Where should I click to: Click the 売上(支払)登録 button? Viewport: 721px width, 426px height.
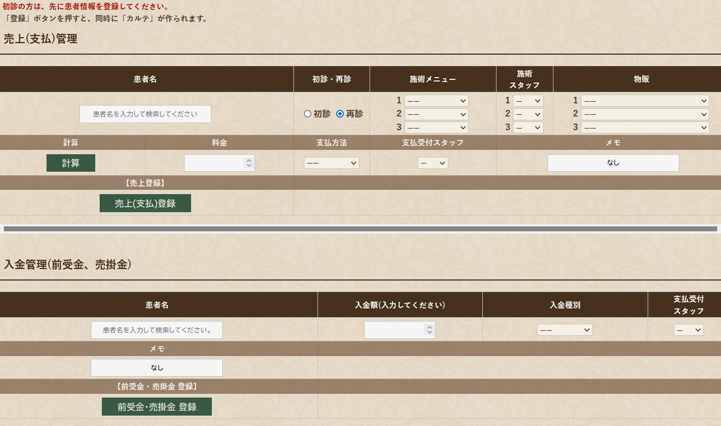(145, 203)
